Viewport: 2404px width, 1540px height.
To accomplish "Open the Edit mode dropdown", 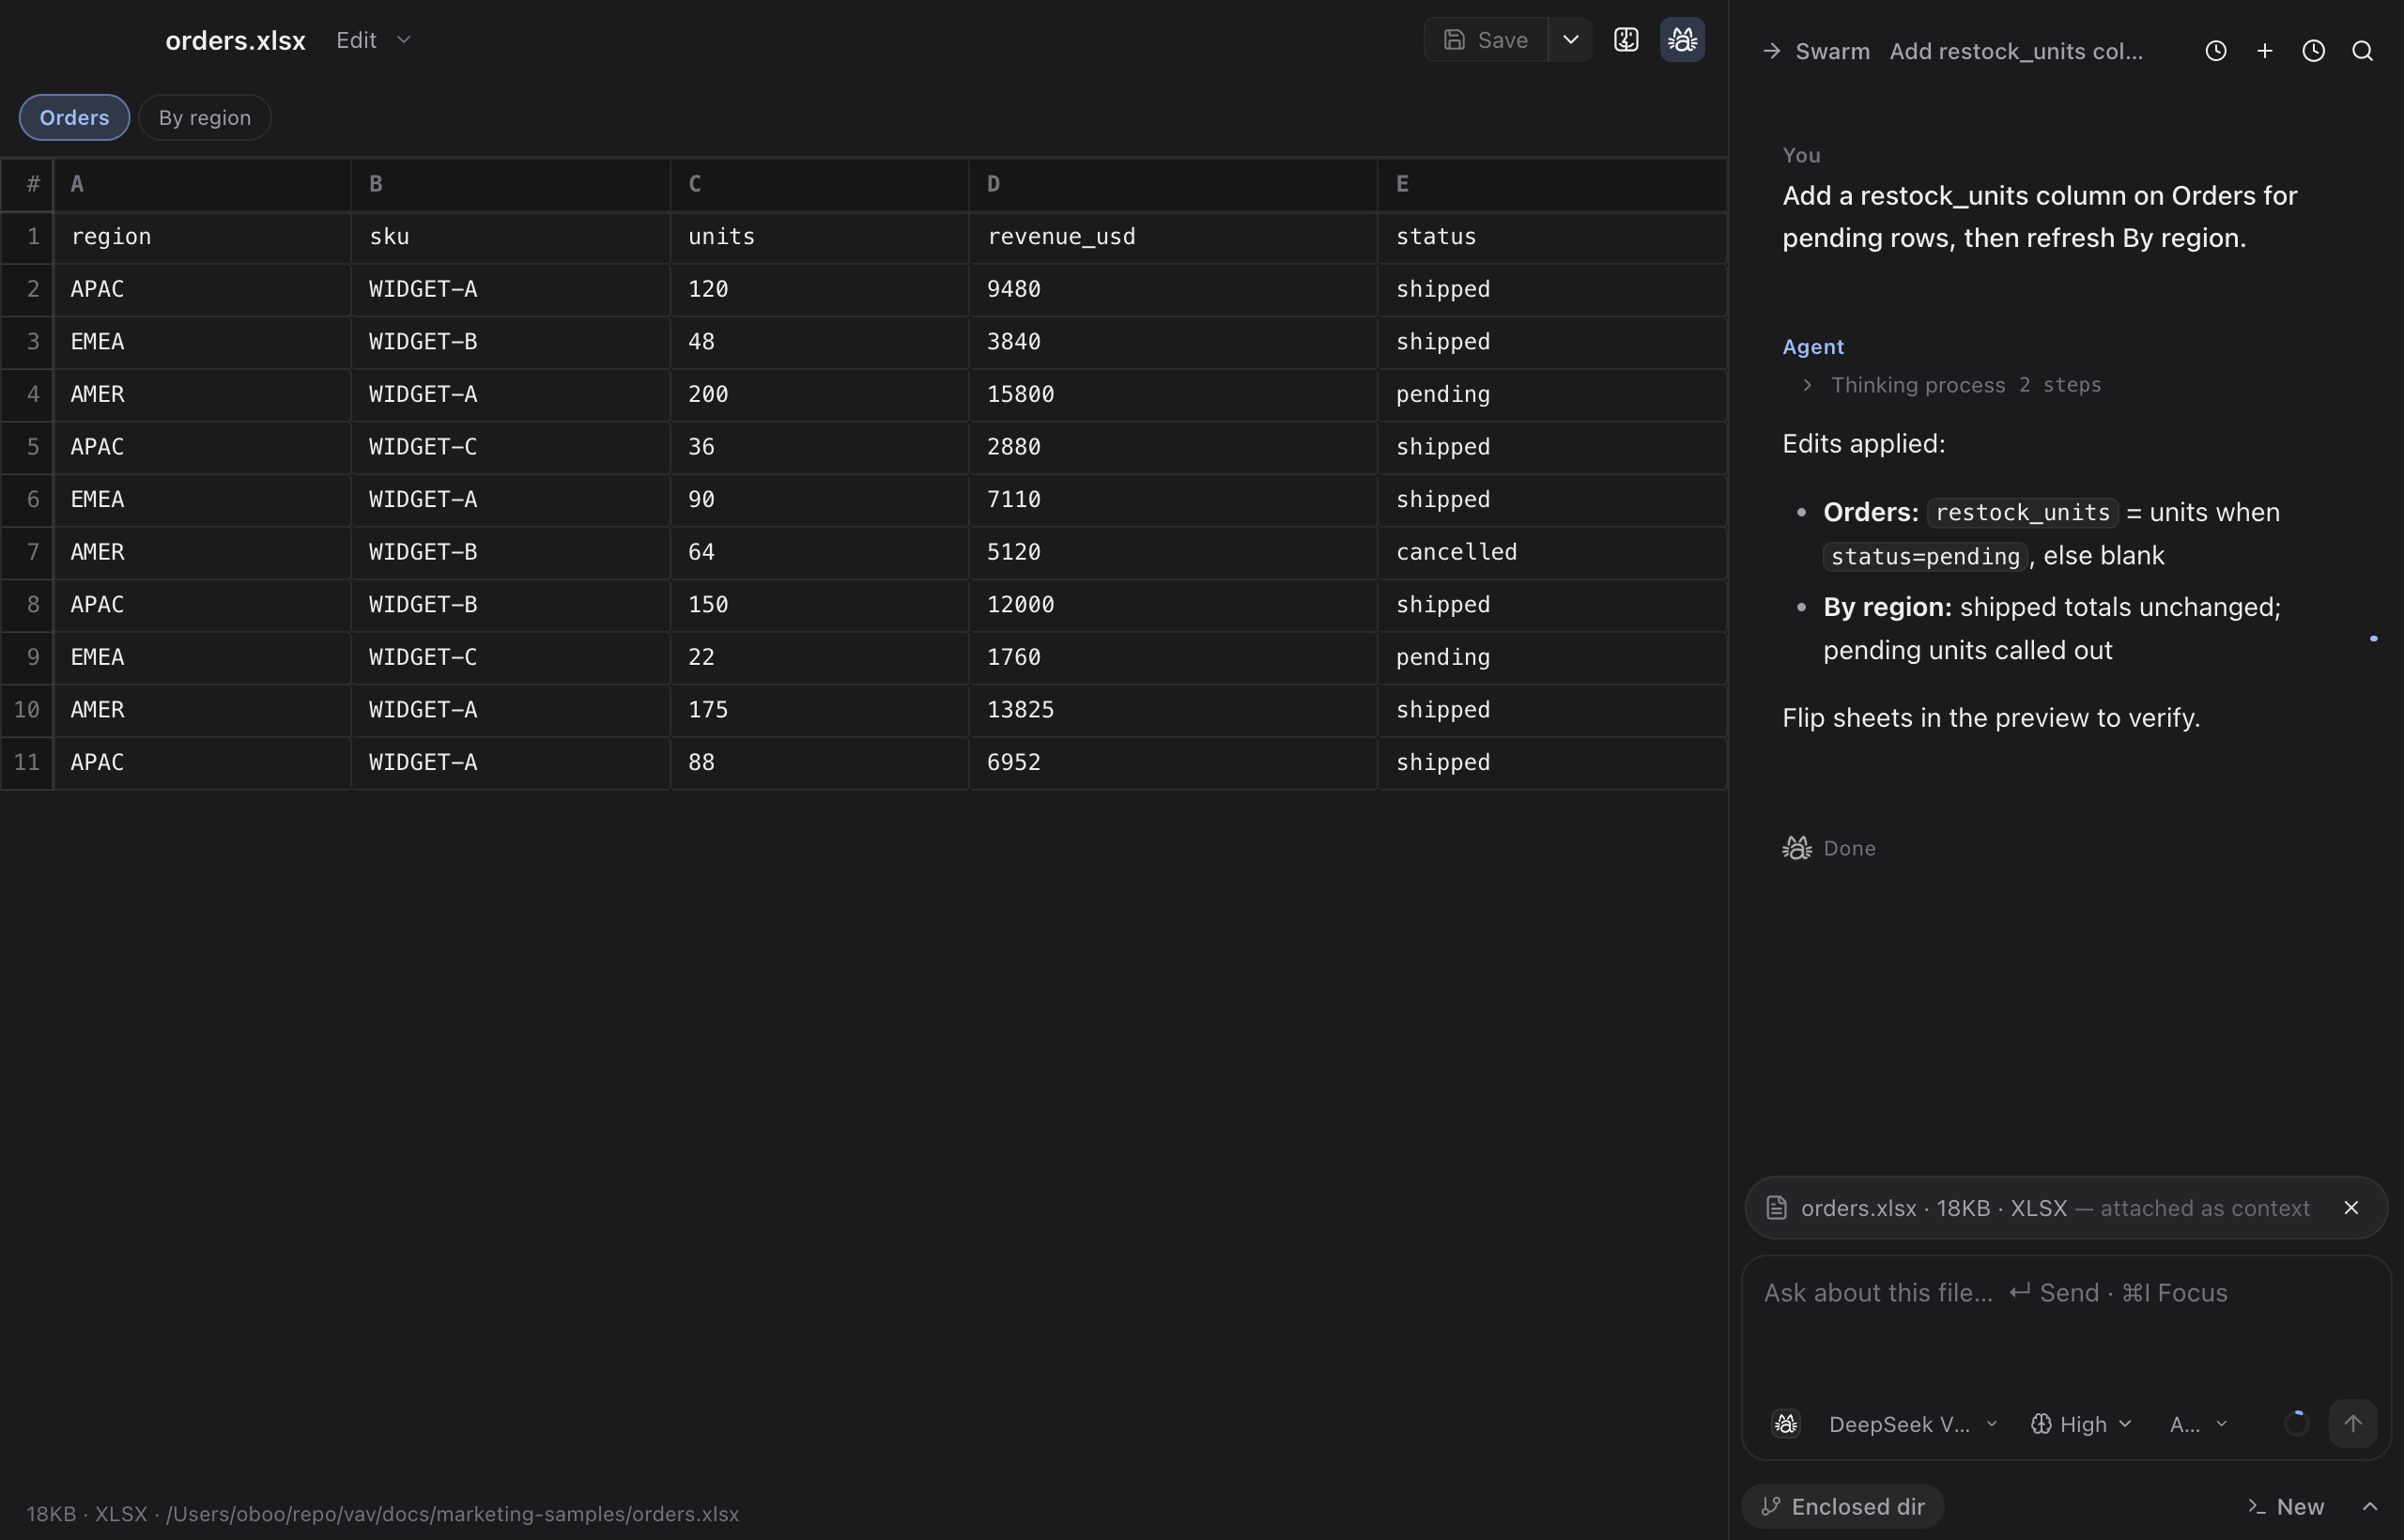I will [x=374, y=40].
